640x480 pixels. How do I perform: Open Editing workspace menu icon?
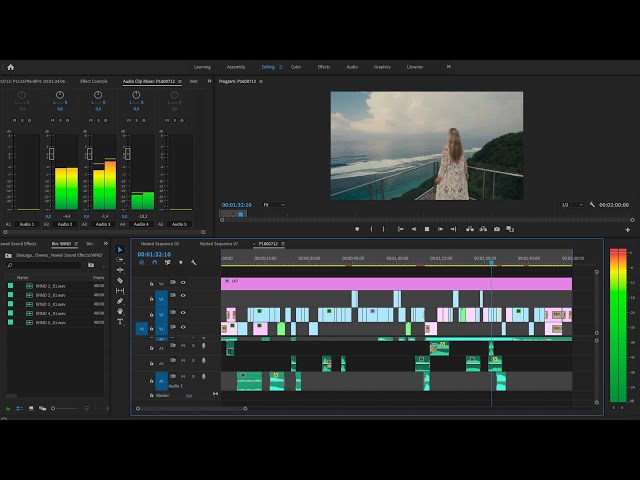[x=281, y=67]
